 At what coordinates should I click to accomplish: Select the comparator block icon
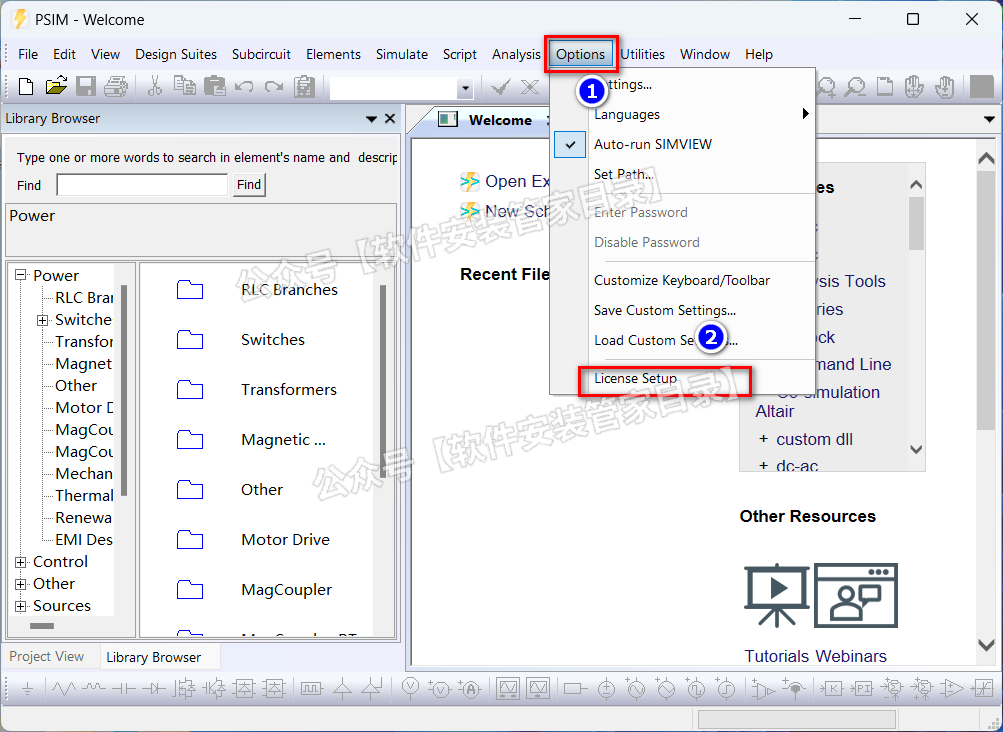[952, 689]
